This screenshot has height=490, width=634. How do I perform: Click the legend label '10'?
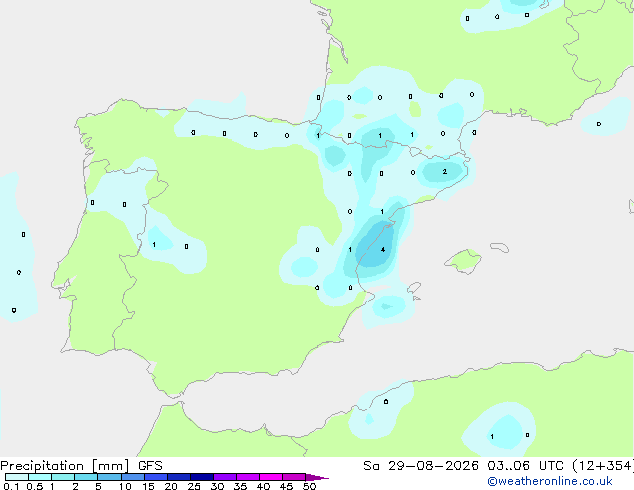point(125,486)
